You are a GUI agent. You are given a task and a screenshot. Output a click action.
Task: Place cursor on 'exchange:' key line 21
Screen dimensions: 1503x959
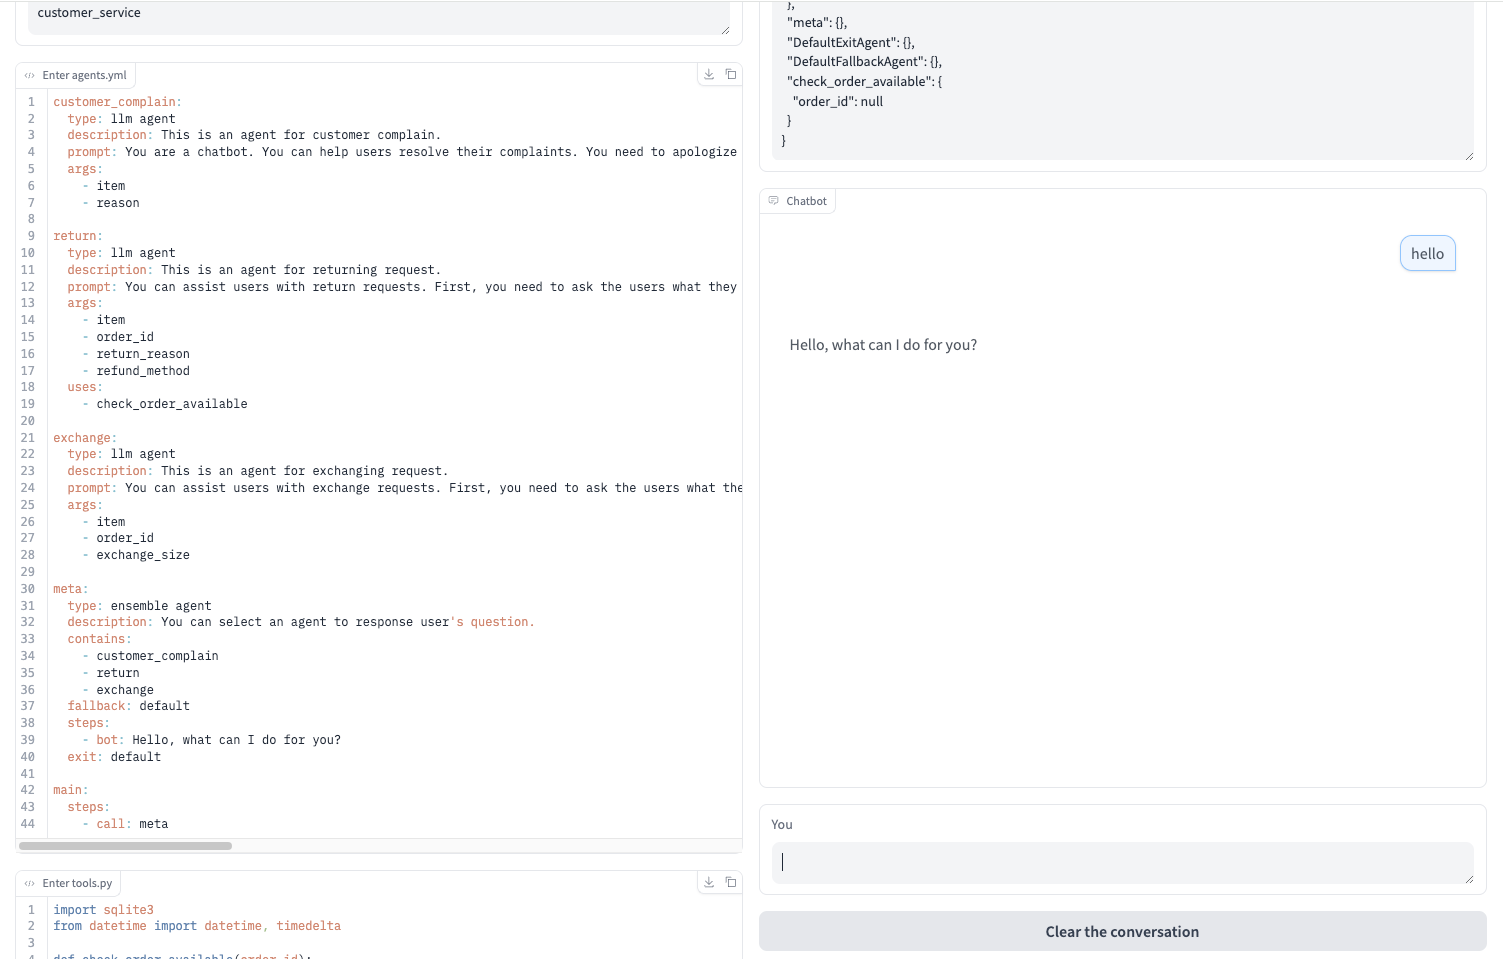[85, 438]
